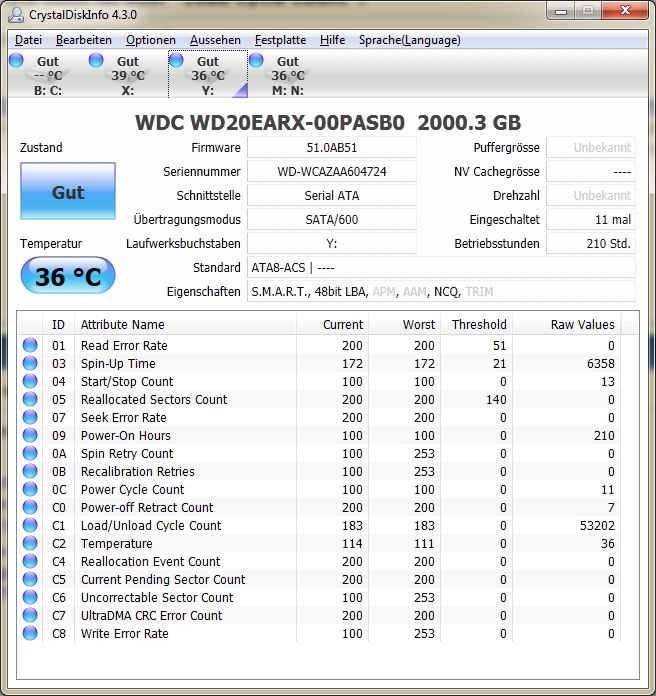Click the blue status orb for drive M: N:
The width and height of the screenshot is (656, 696).
coord(256,60)
